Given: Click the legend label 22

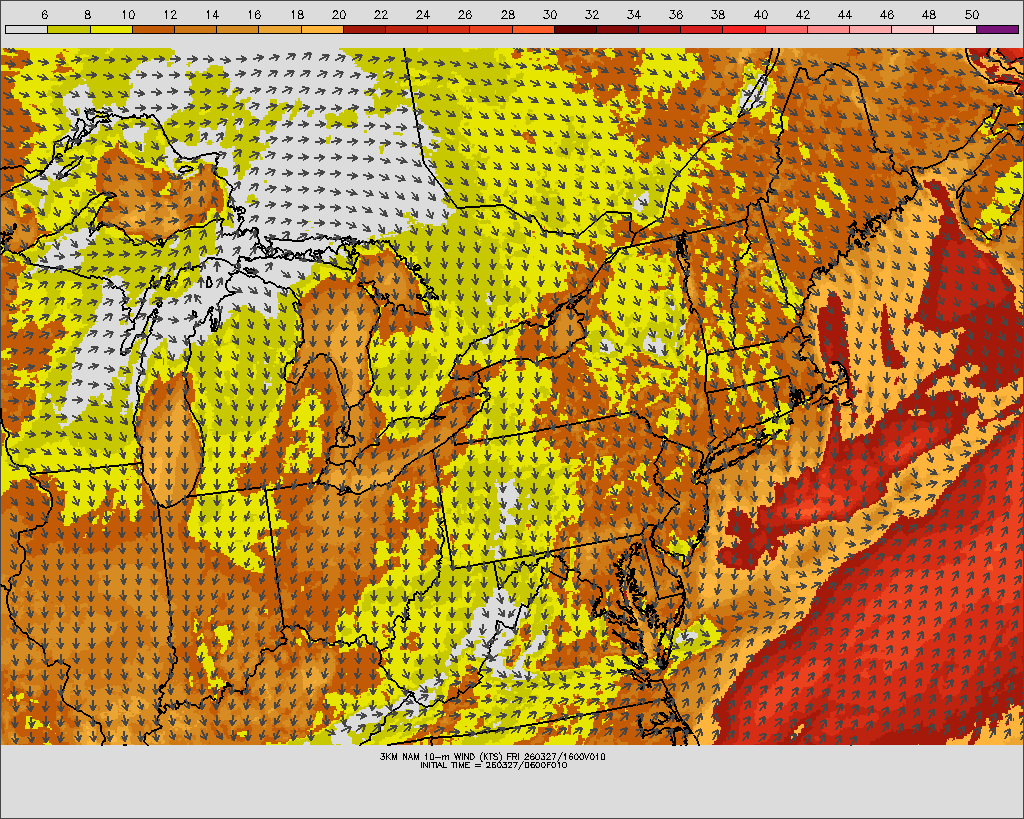Looking at the screenshot, I should click(x=381, y=14).
